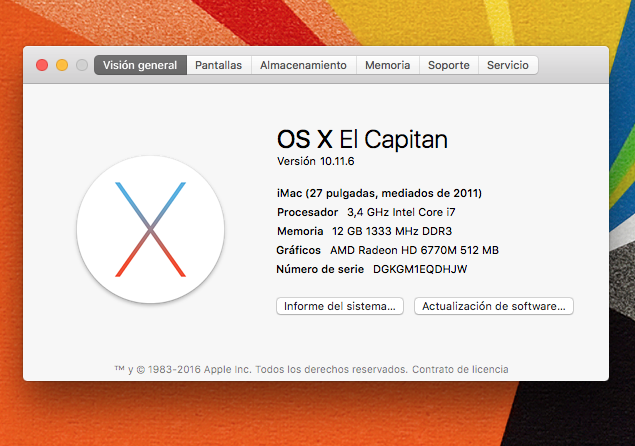This screenshot has width=635, height=446.
Task: Switch to the Pantallas tab
Action: click(x=218, y=65)
